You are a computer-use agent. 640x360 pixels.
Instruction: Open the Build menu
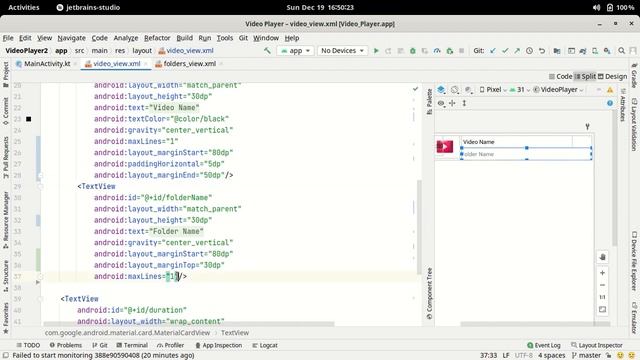click(184, 38)
